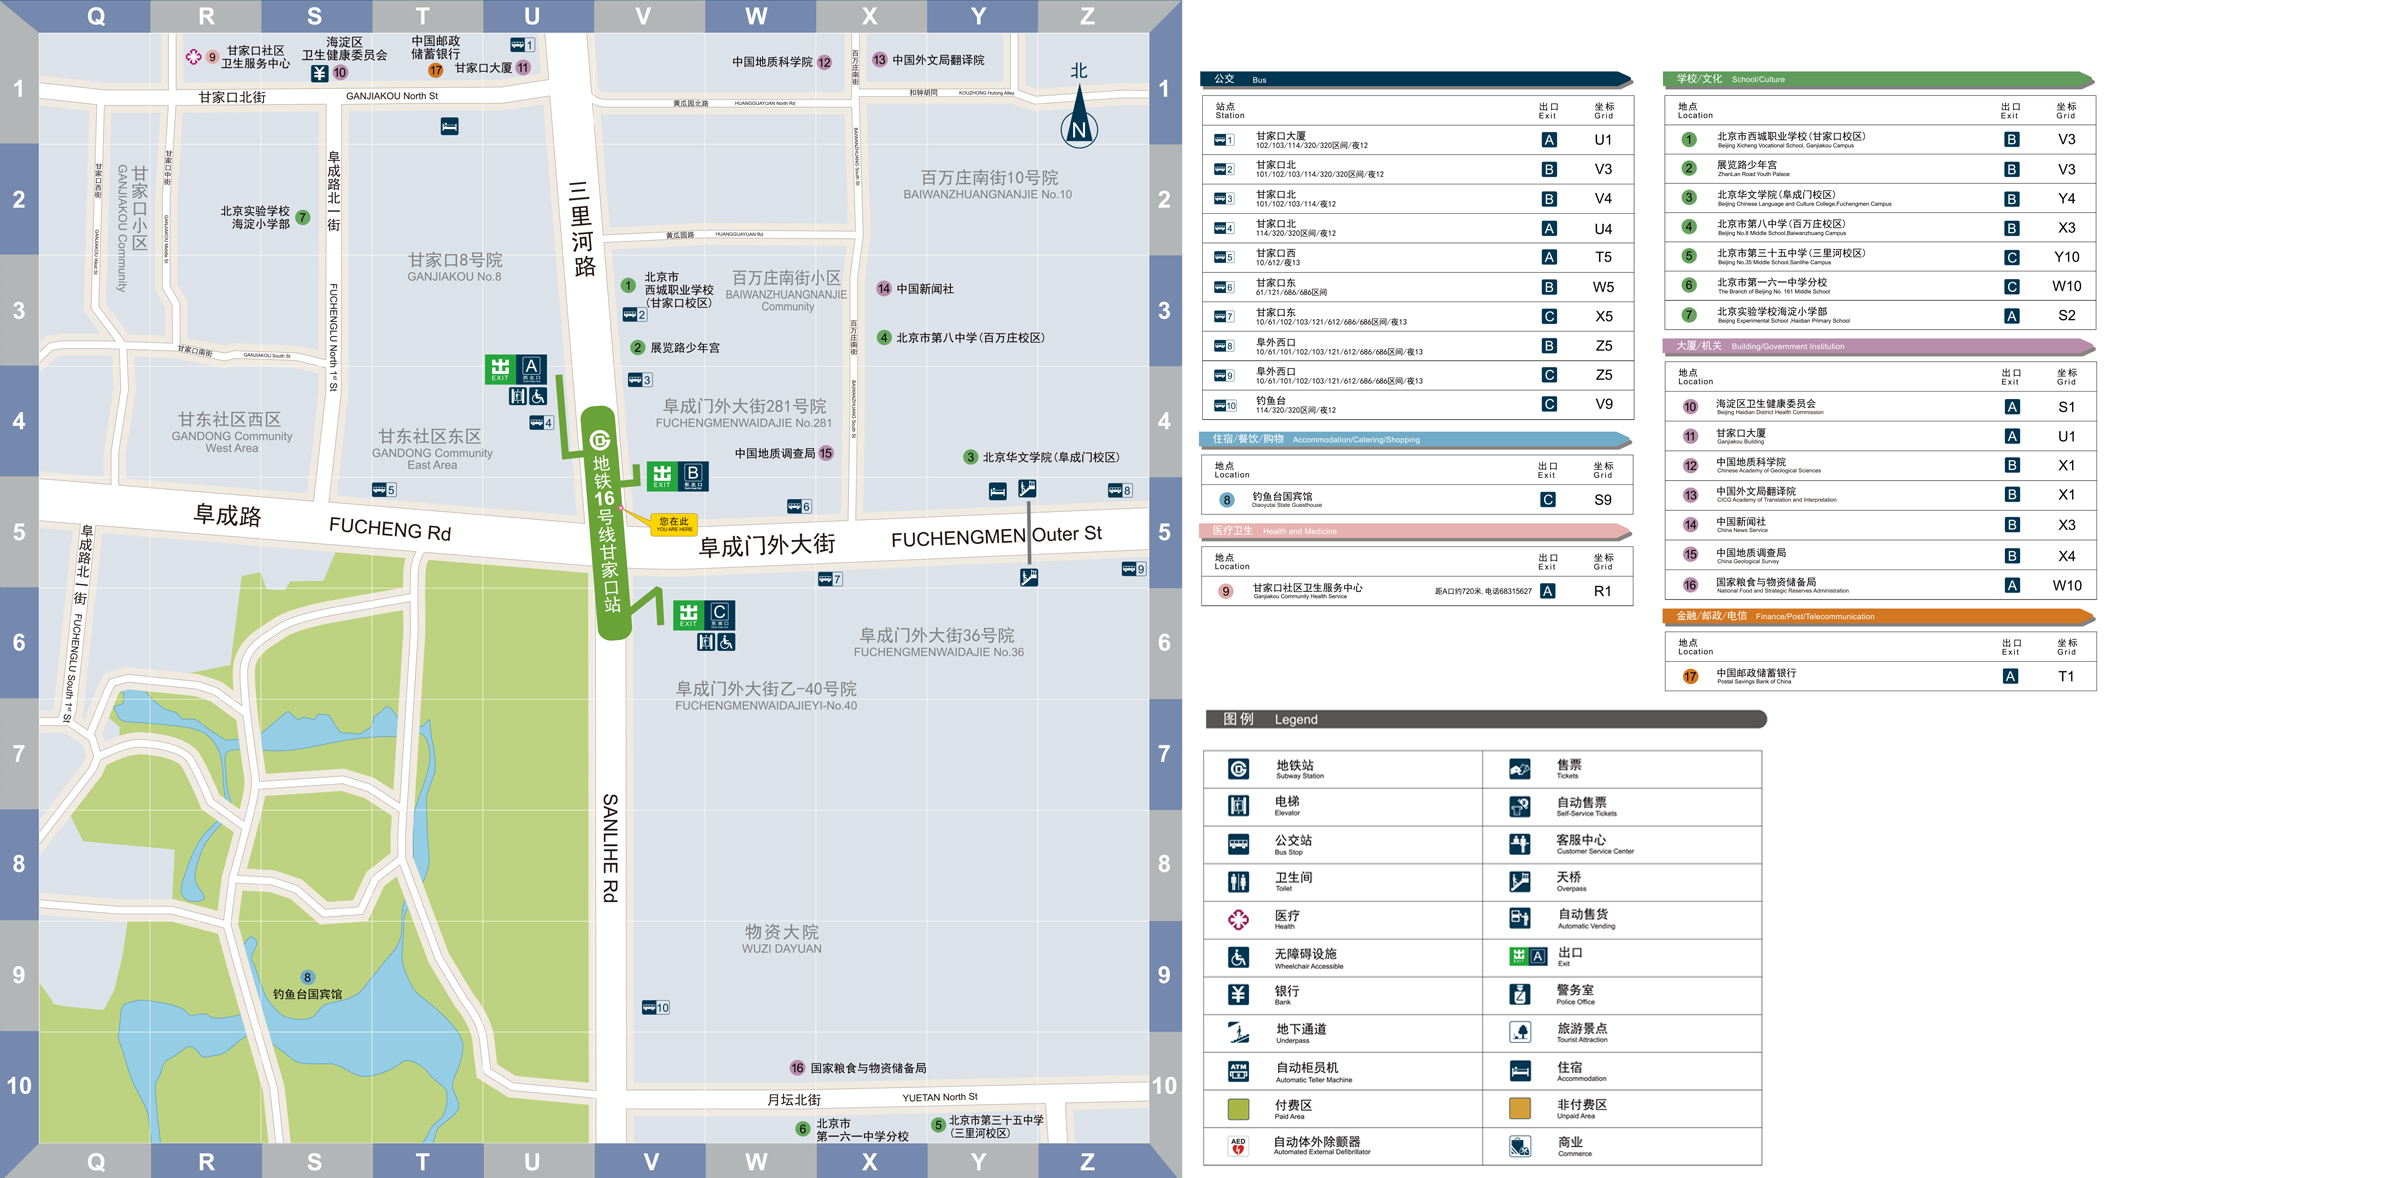Click the Subway Station icon in the legend
The image size is (2400, 1178).
[1238, 769]
